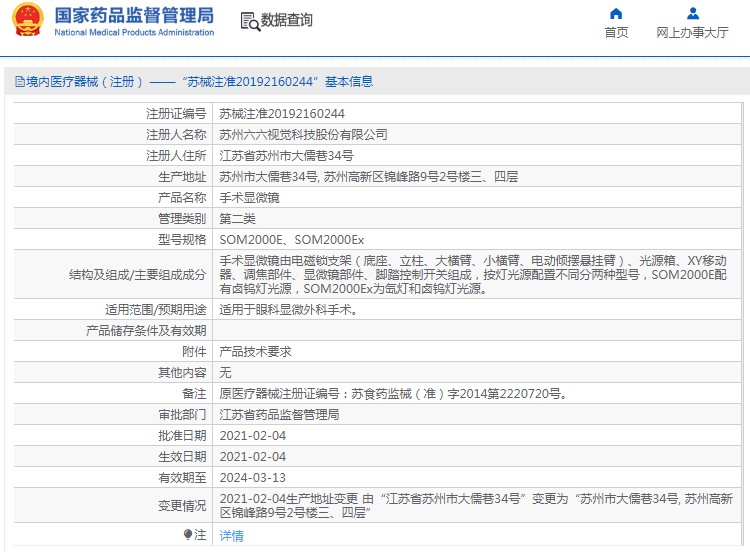750x552 pixels.
Task: Select structure composition description text
Action: [x=474, y=275]
